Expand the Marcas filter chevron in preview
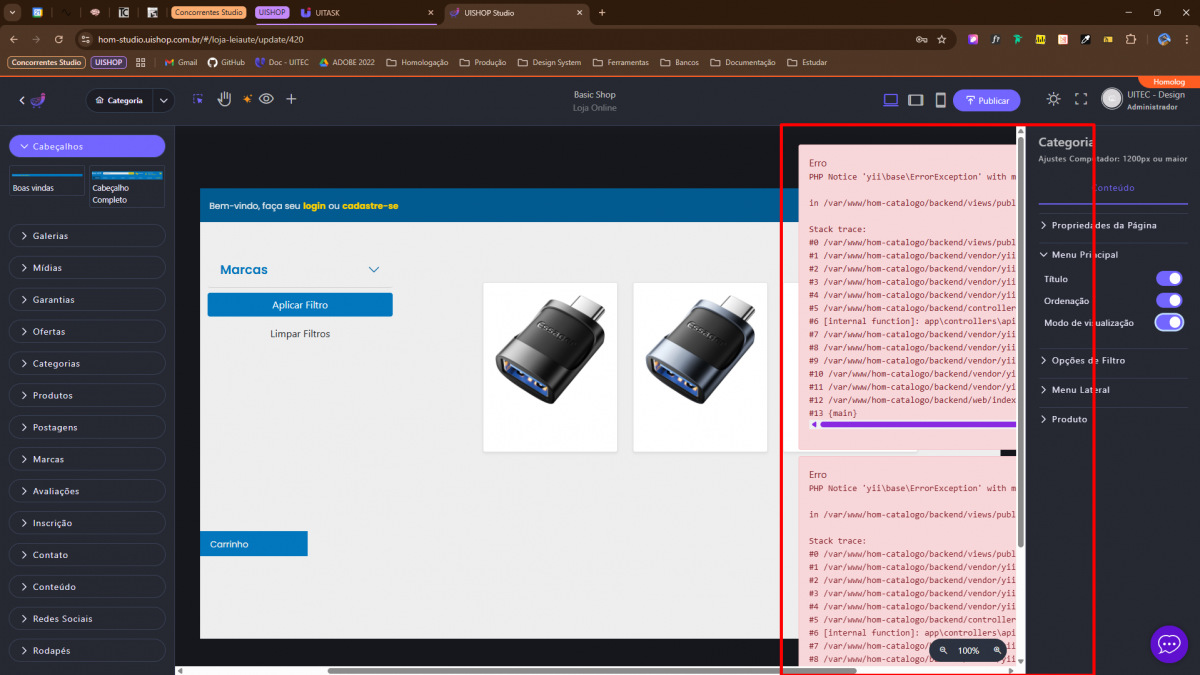The height and width of the screenshot is (675, 1200). [374, 270]
